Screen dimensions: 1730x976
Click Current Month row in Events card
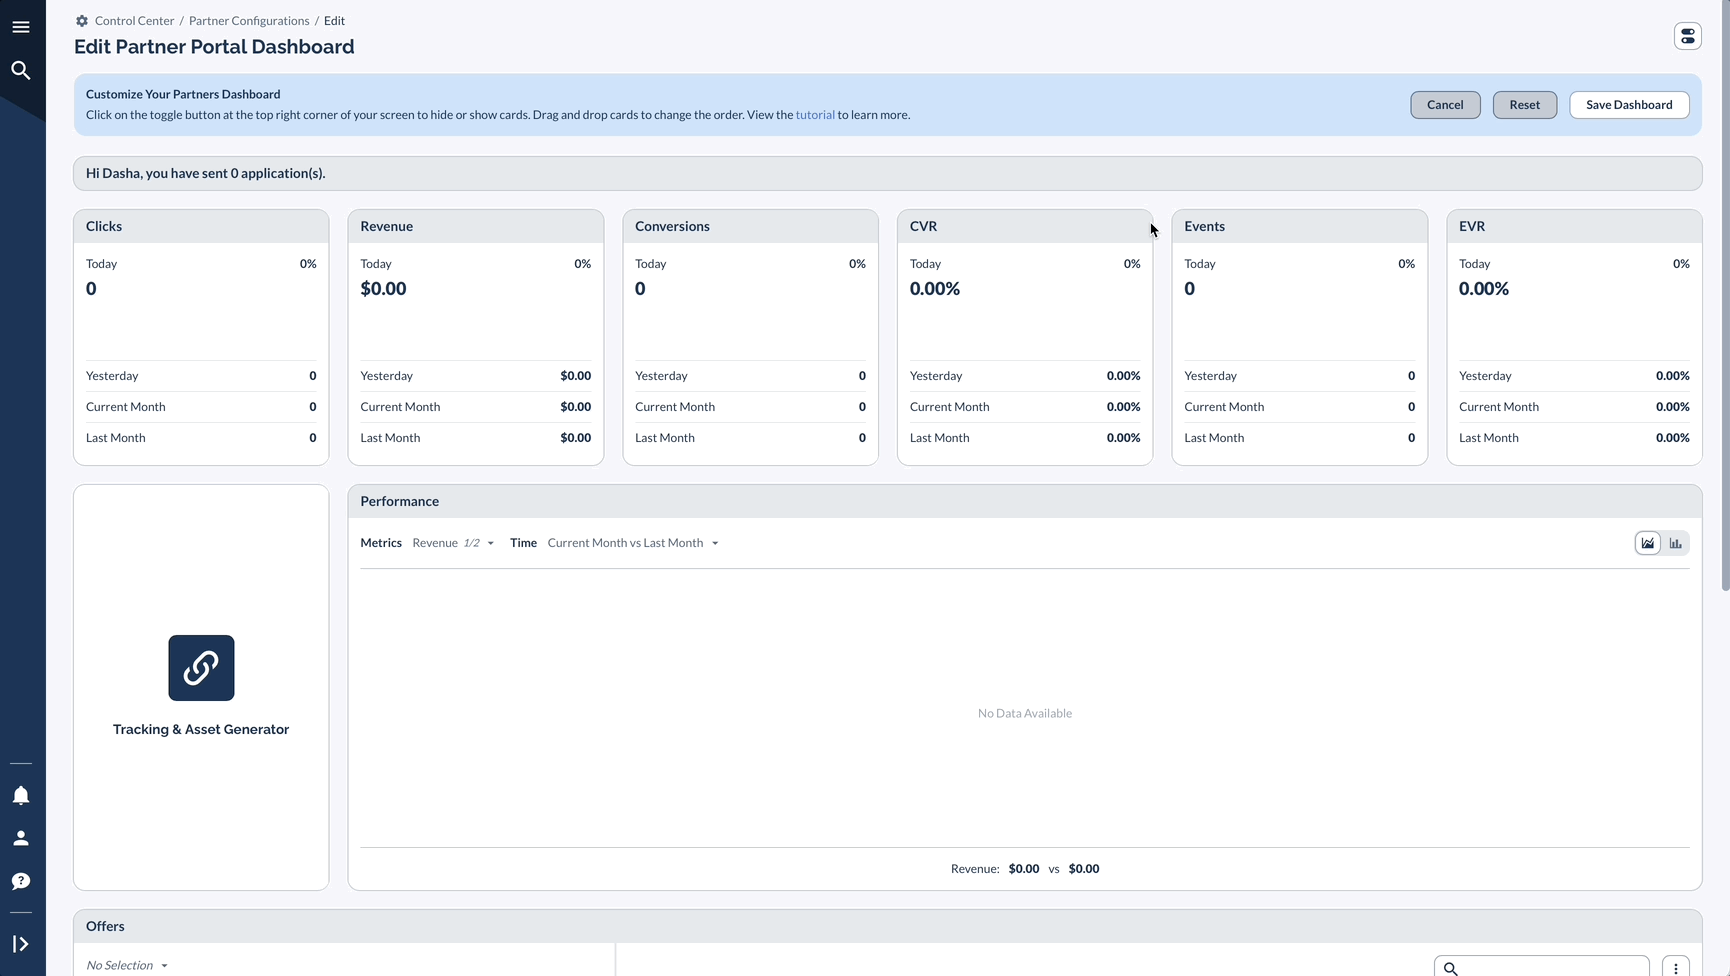tap(1300, 407)
